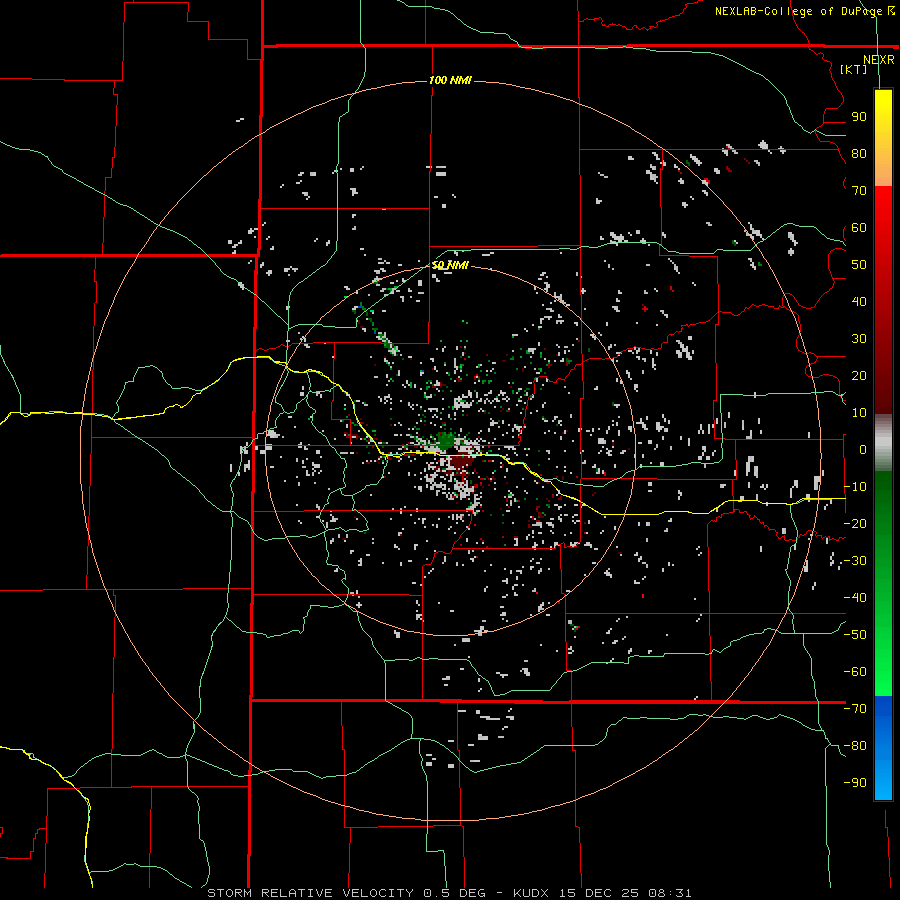Viewport: 900px width, 900px height.
Task: Click the -60 value on the velocity scale
Action: (855, 672)
